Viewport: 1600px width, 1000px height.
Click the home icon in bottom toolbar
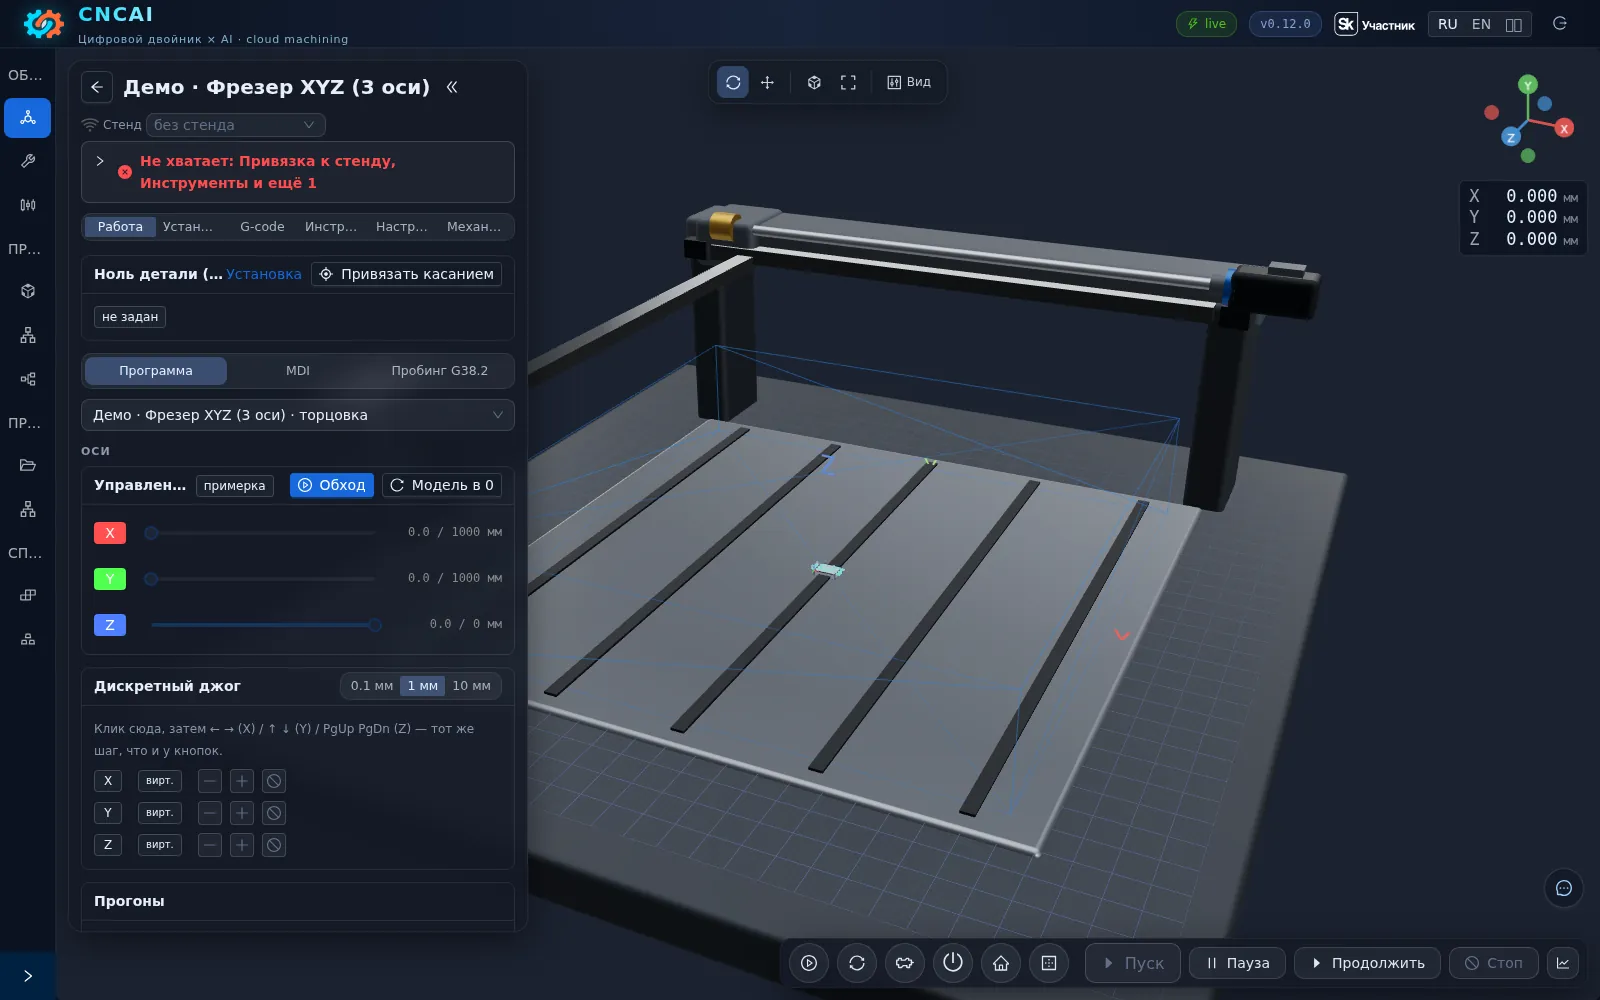point(1001,963)
